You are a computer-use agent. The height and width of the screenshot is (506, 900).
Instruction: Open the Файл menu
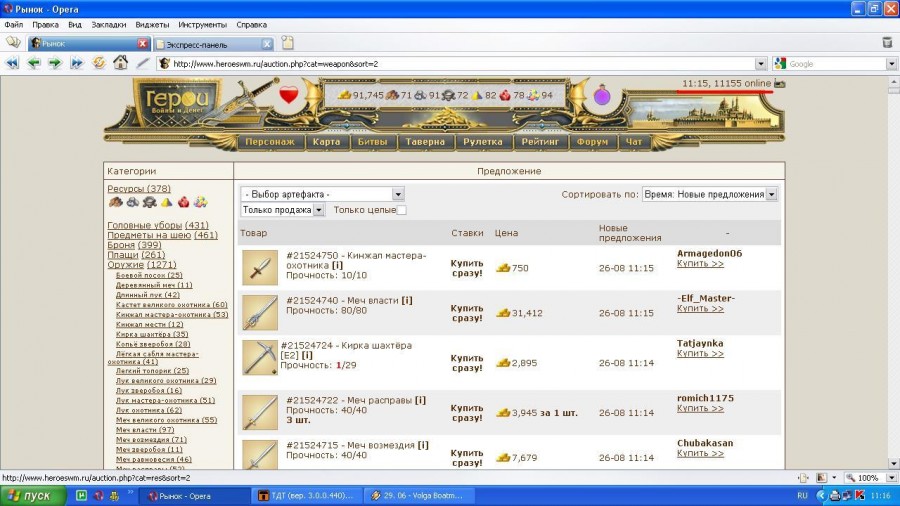tap(14, 25)
